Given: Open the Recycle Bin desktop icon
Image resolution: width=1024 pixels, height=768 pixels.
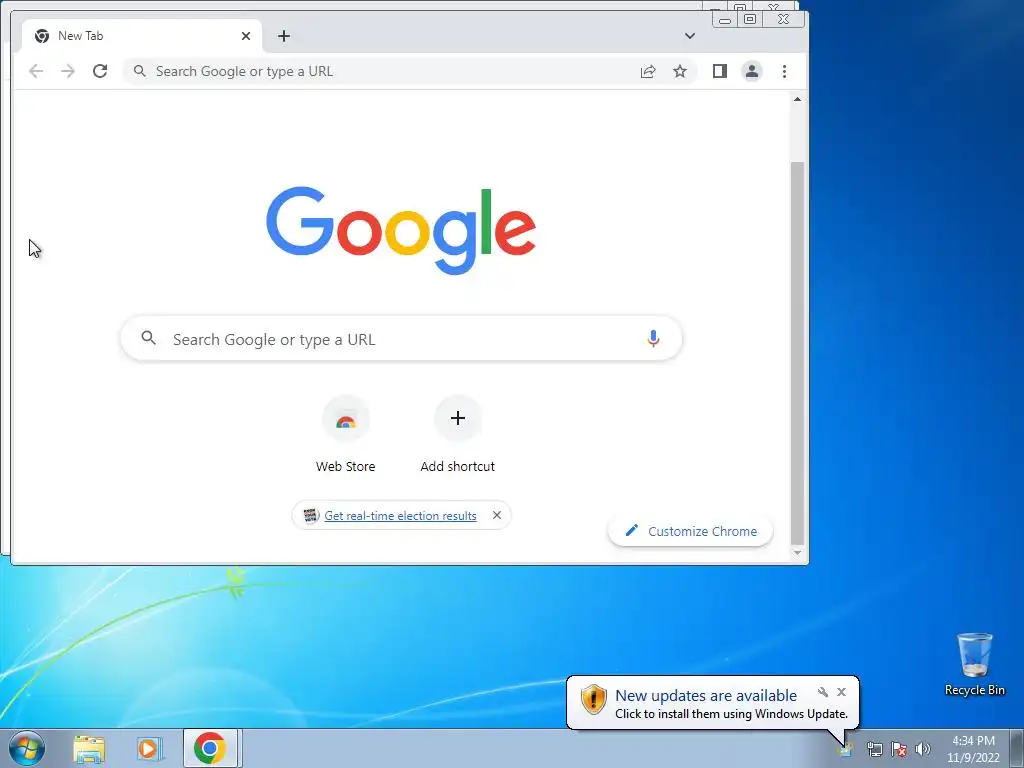Looking at the screenshot, I should [974, 664].
